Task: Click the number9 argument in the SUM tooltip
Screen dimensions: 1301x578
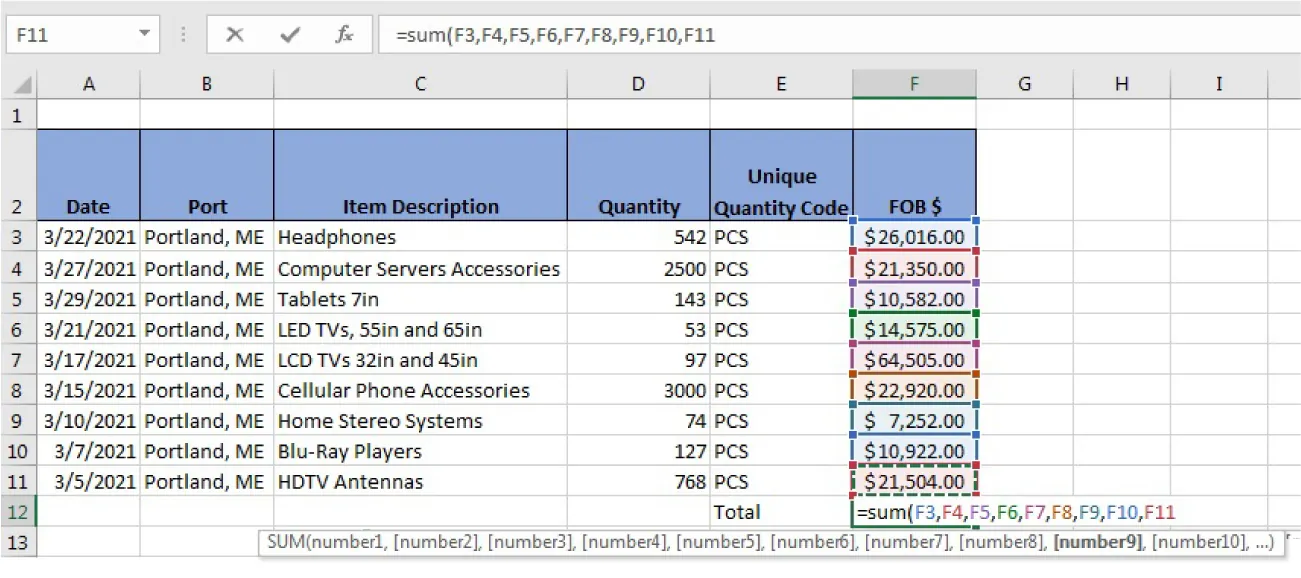Action: click(x=1097, y=543)
